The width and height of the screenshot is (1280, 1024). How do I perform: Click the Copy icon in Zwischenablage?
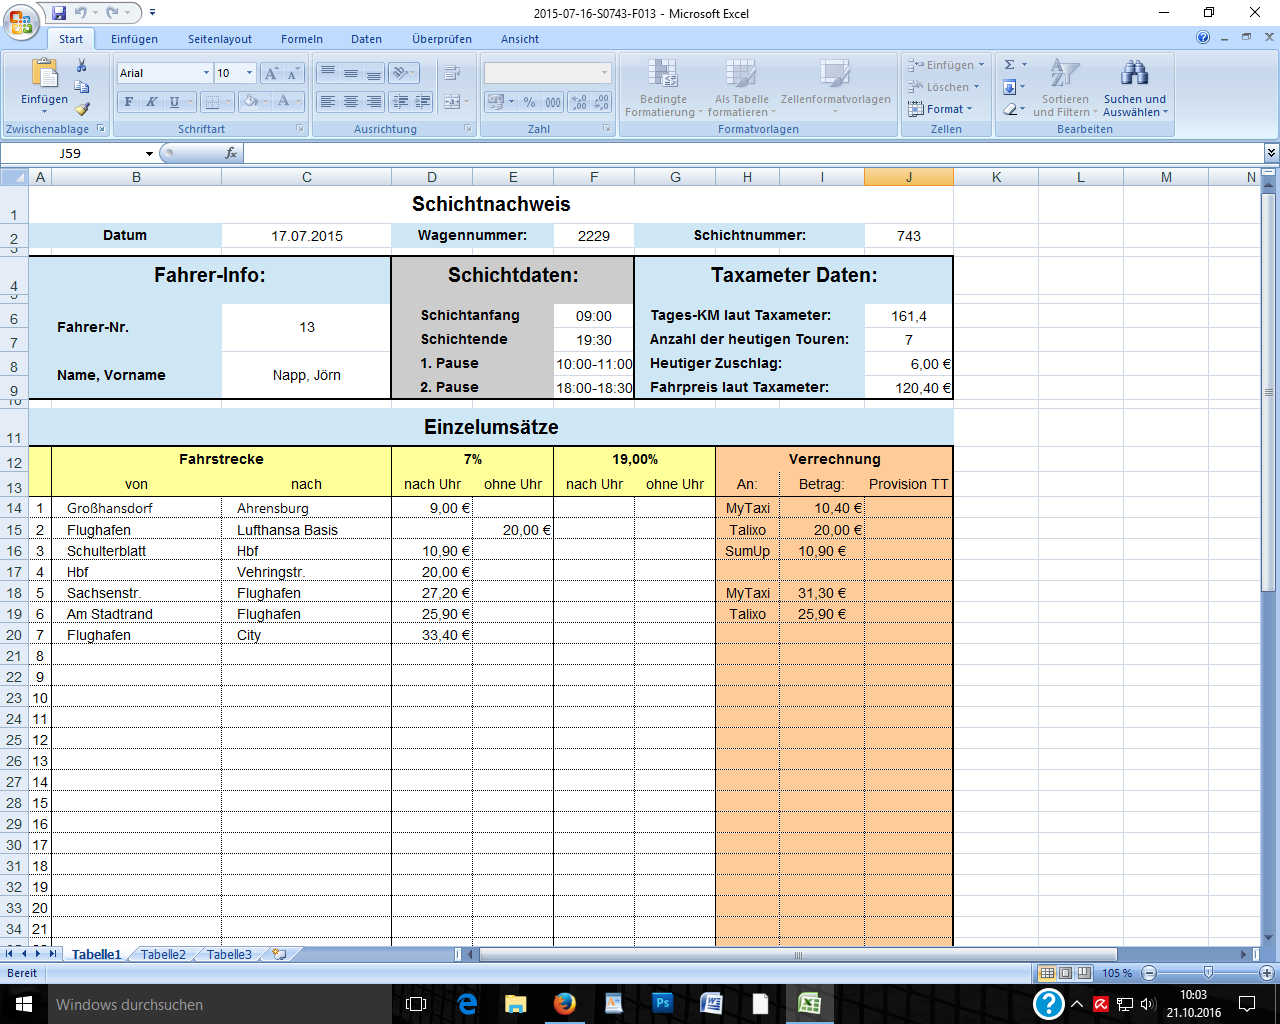coord(82,87)
